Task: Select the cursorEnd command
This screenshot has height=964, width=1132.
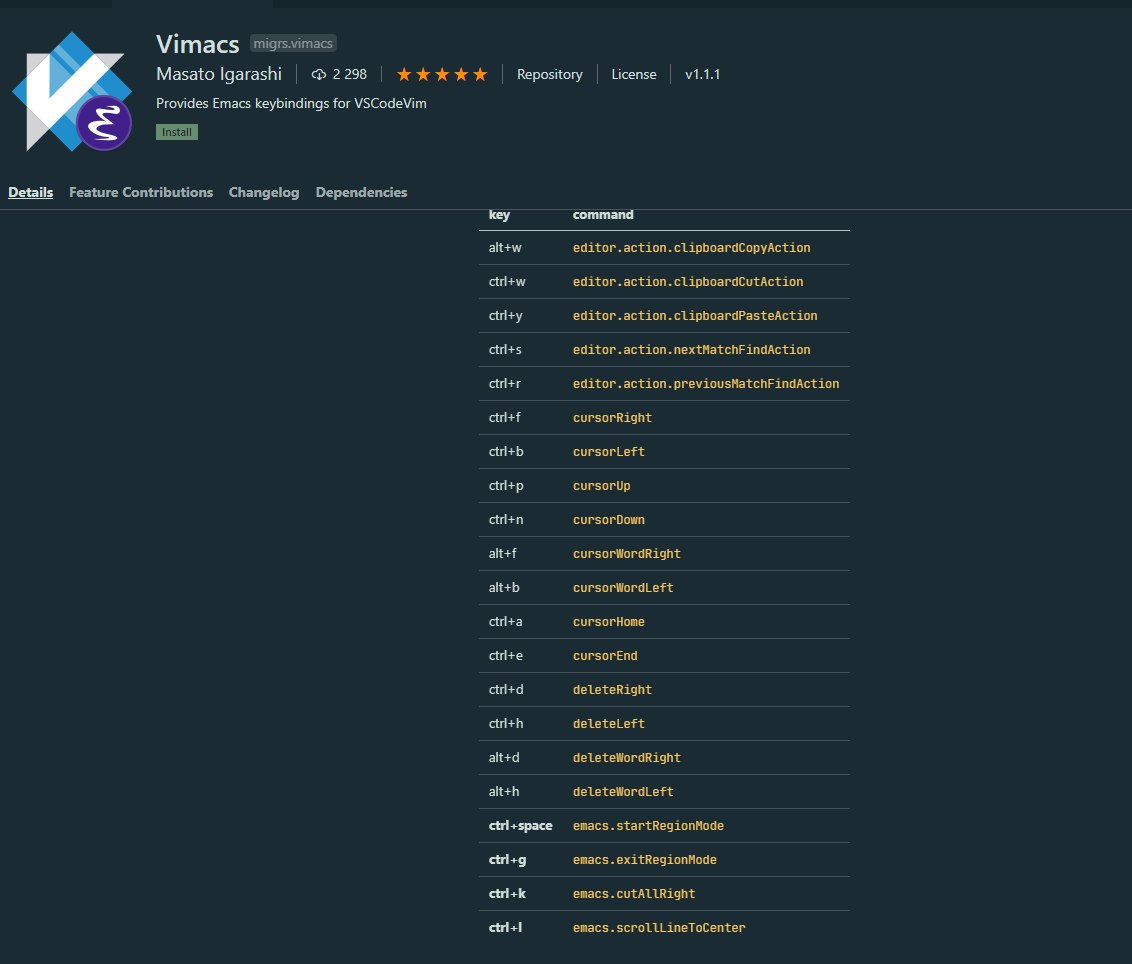Action: tap(604, 655)
